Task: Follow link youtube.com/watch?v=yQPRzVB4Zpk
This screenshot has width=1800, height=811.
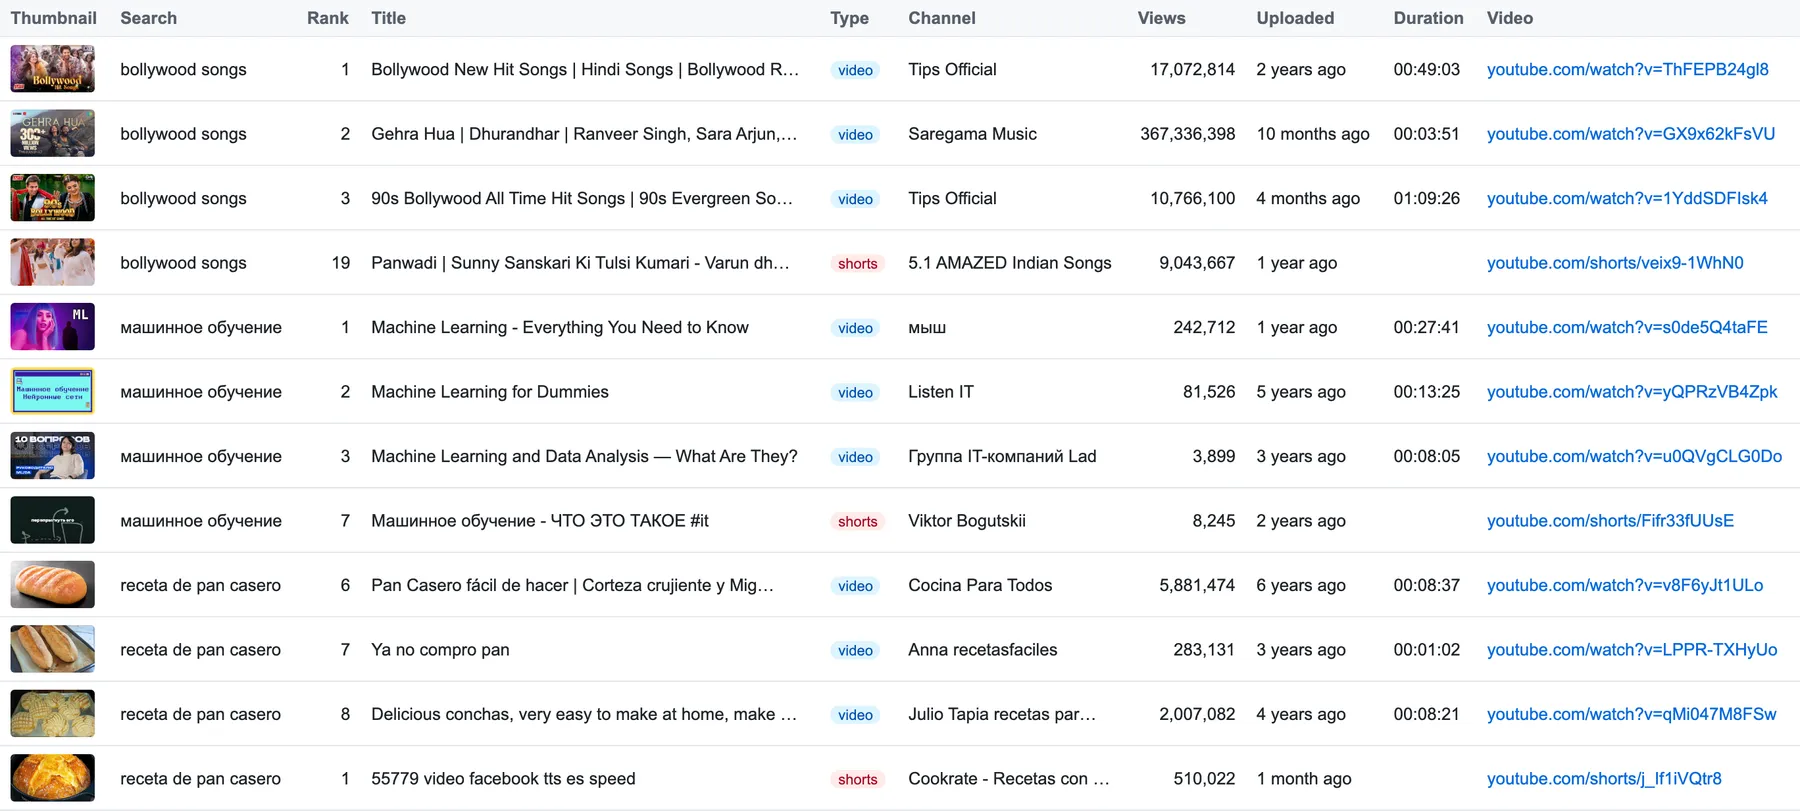Action: click(1631, 391)
